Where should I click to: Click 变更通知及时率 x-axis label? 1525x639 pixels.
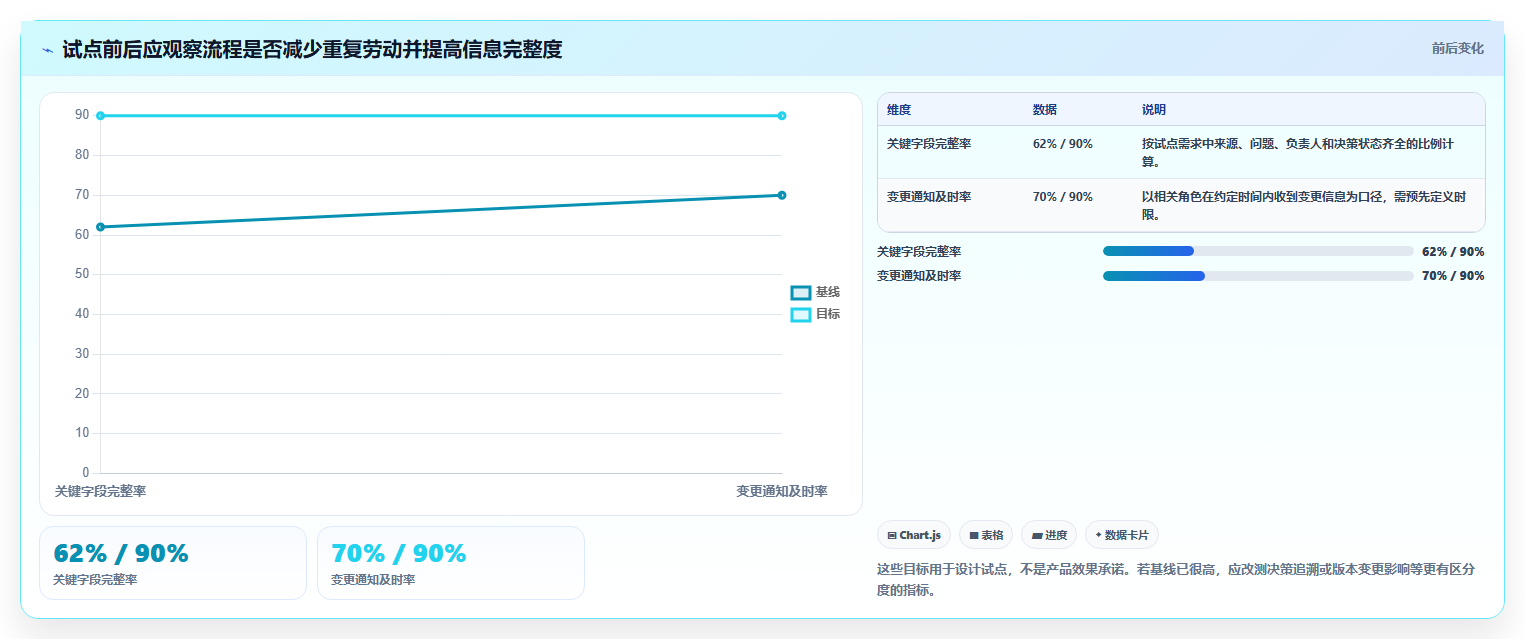point(782,492)
